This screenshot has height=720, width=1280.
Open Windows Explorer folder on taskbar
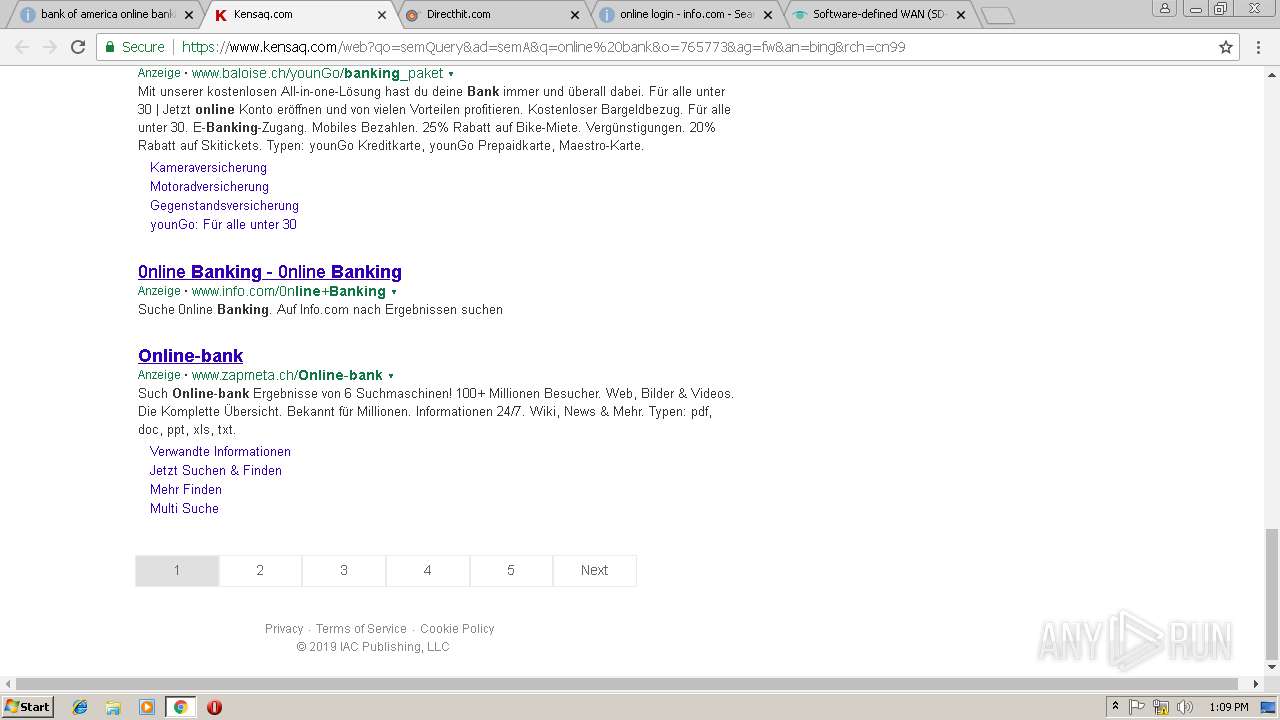pos(113,707)
